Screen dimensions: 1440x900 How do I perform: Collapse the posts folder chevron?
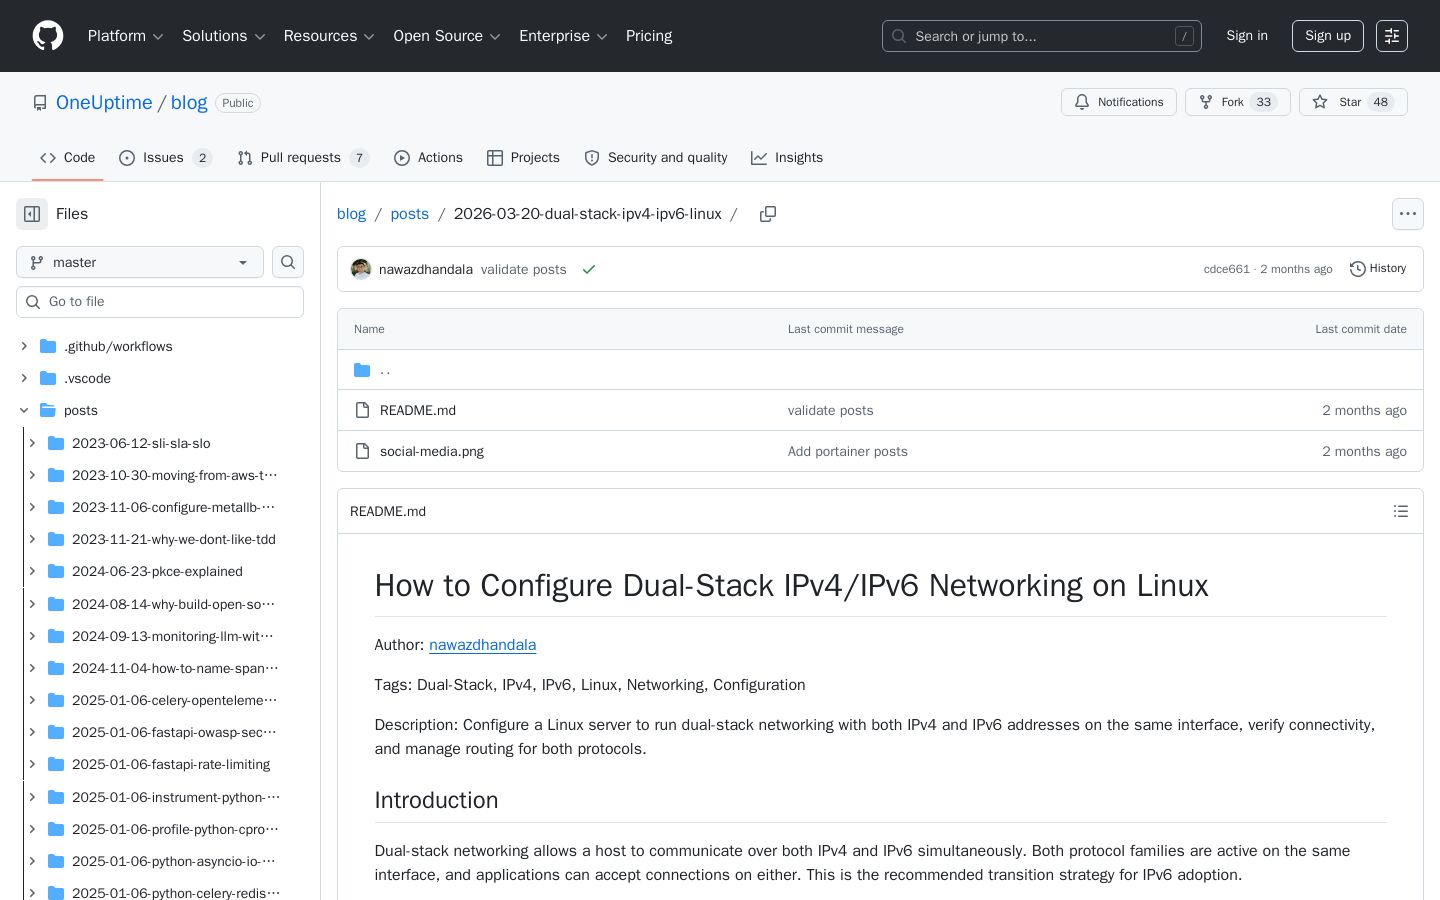click(x=24, y=410)
